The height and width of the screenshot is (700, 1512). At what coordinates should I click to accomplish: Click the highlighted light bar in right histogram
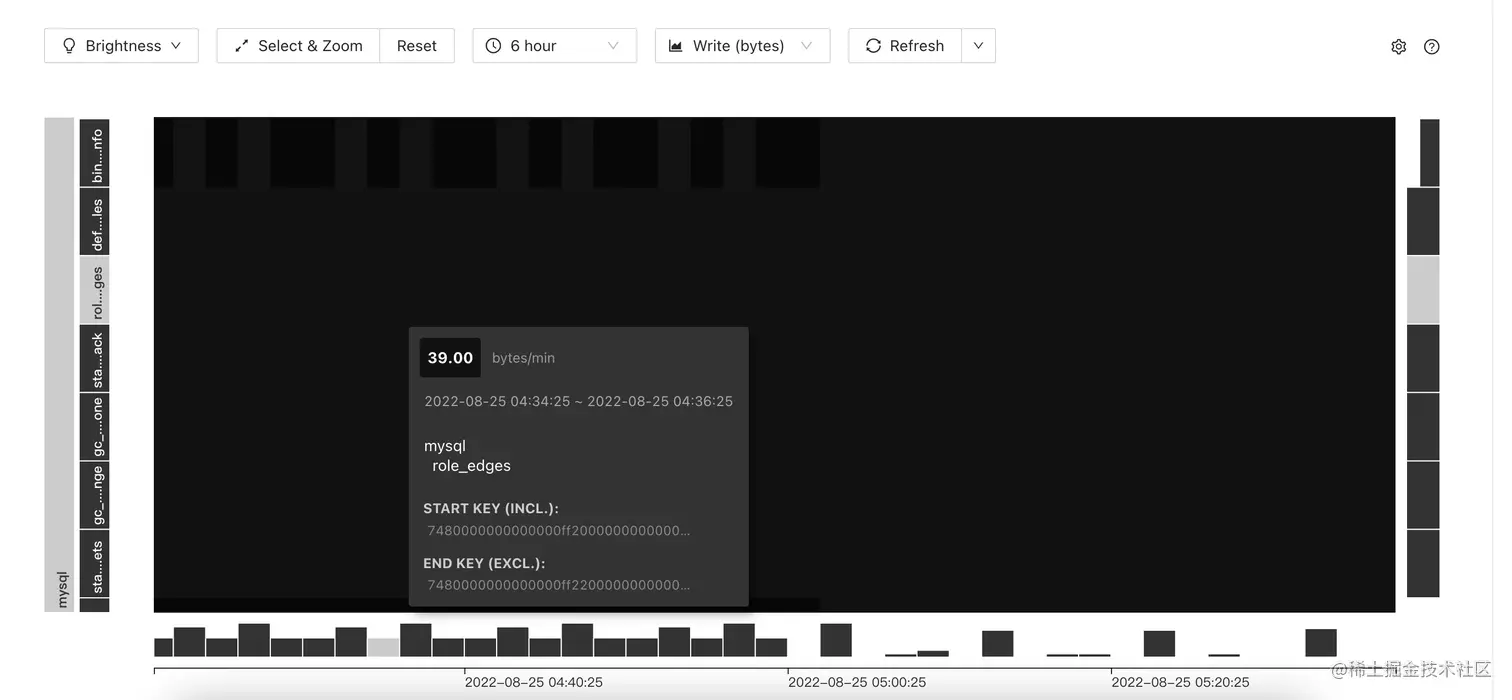1423,290
